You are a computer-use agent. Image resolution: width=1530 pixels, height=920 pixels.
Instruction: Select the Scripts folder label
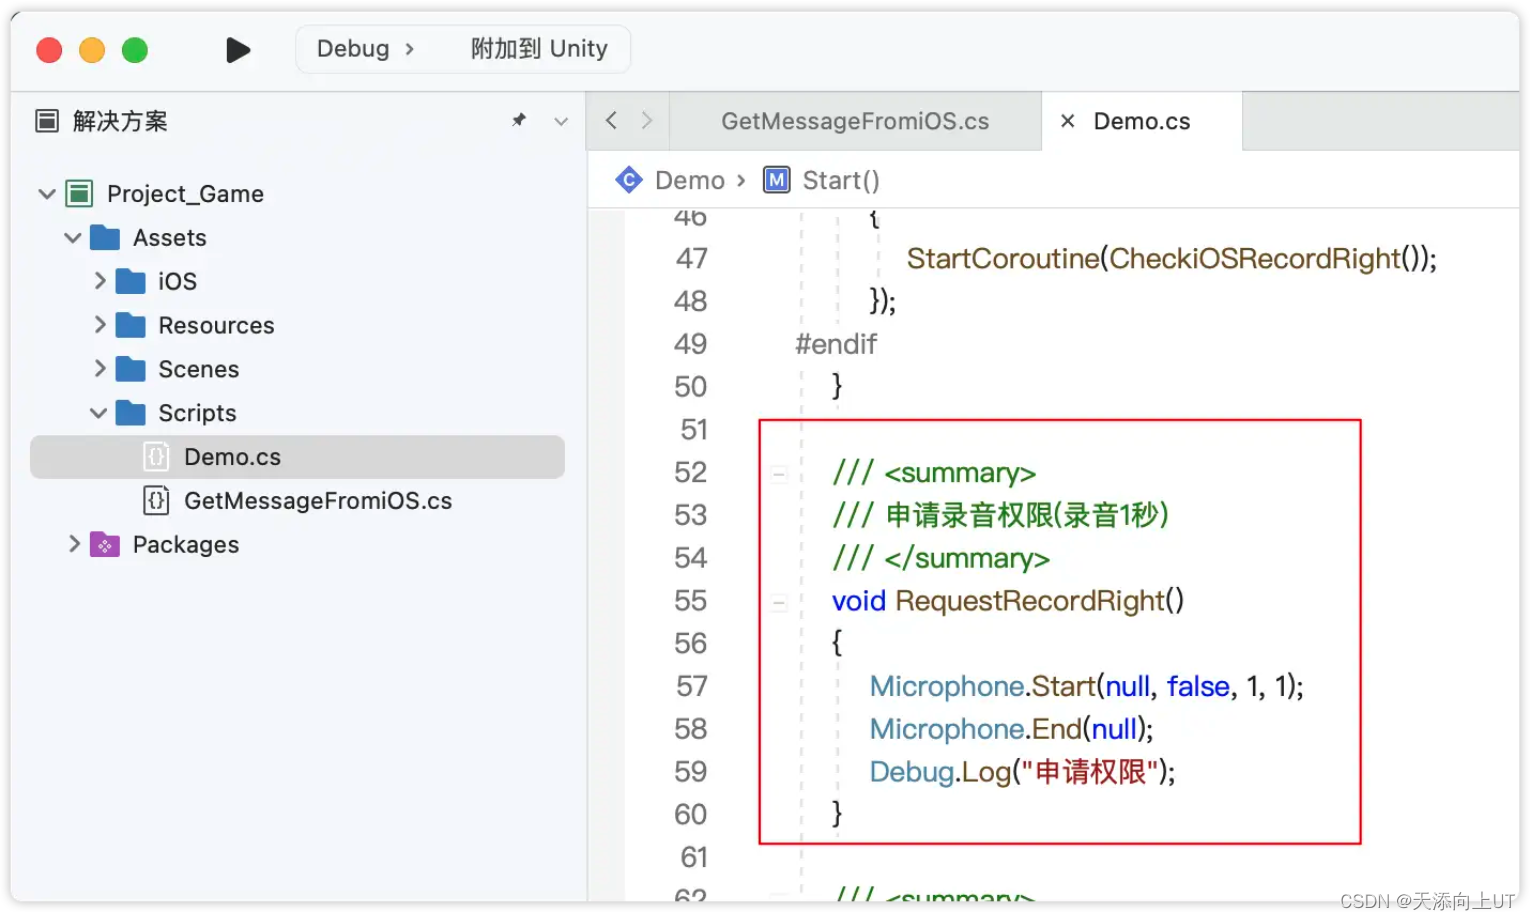(x=197, y=413)
